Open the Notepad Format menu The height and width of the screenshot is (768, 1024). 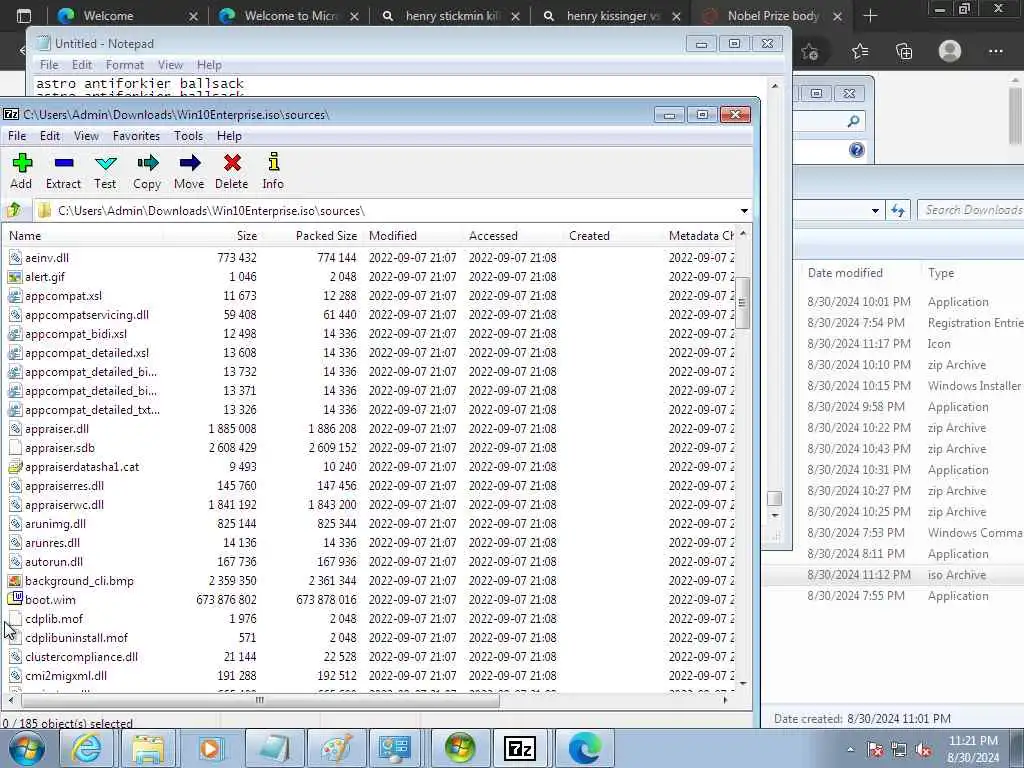[125, 65]
